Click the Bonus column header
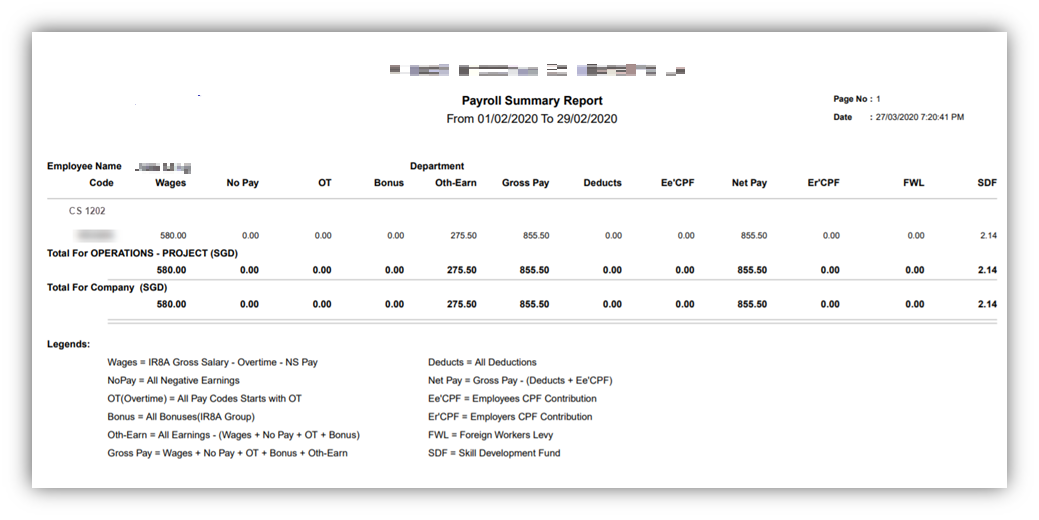The height and width of the screenshot is (520, 1039). coord(389,183)
